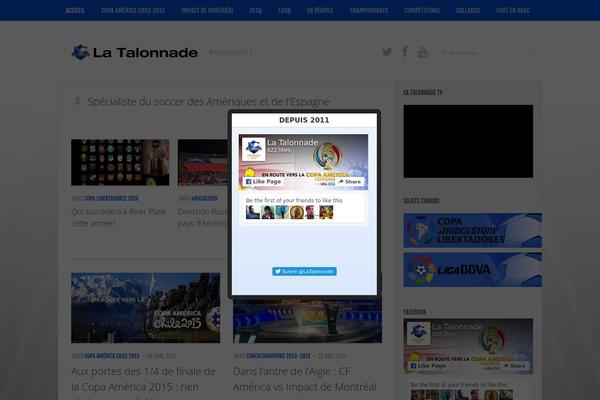The width and height of the screenshot is (600, 400).
Task: Open Copa Libertadores 2016 category link
Action: point(111,198)
